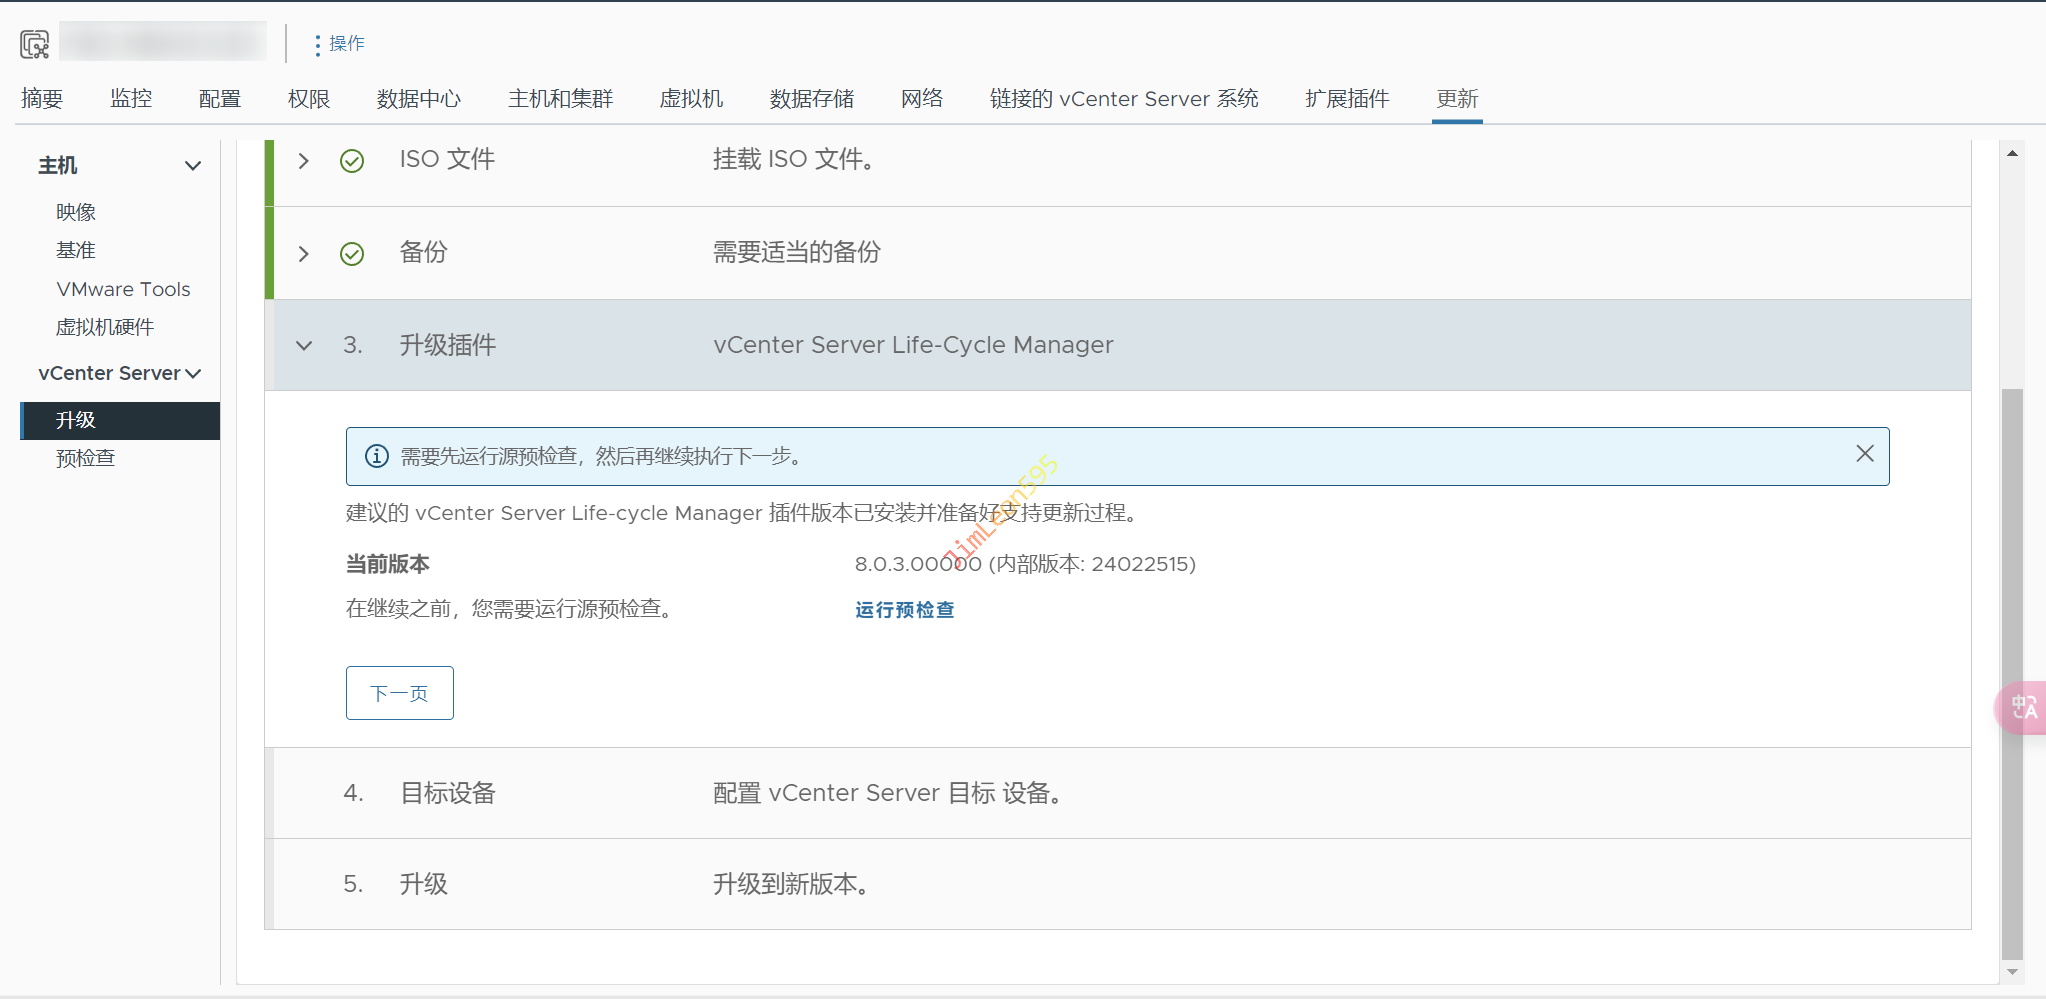Open the 操作 actions menu
Image resolution: width=2046 pixels, height=999 pixels.
coord(338,44)
